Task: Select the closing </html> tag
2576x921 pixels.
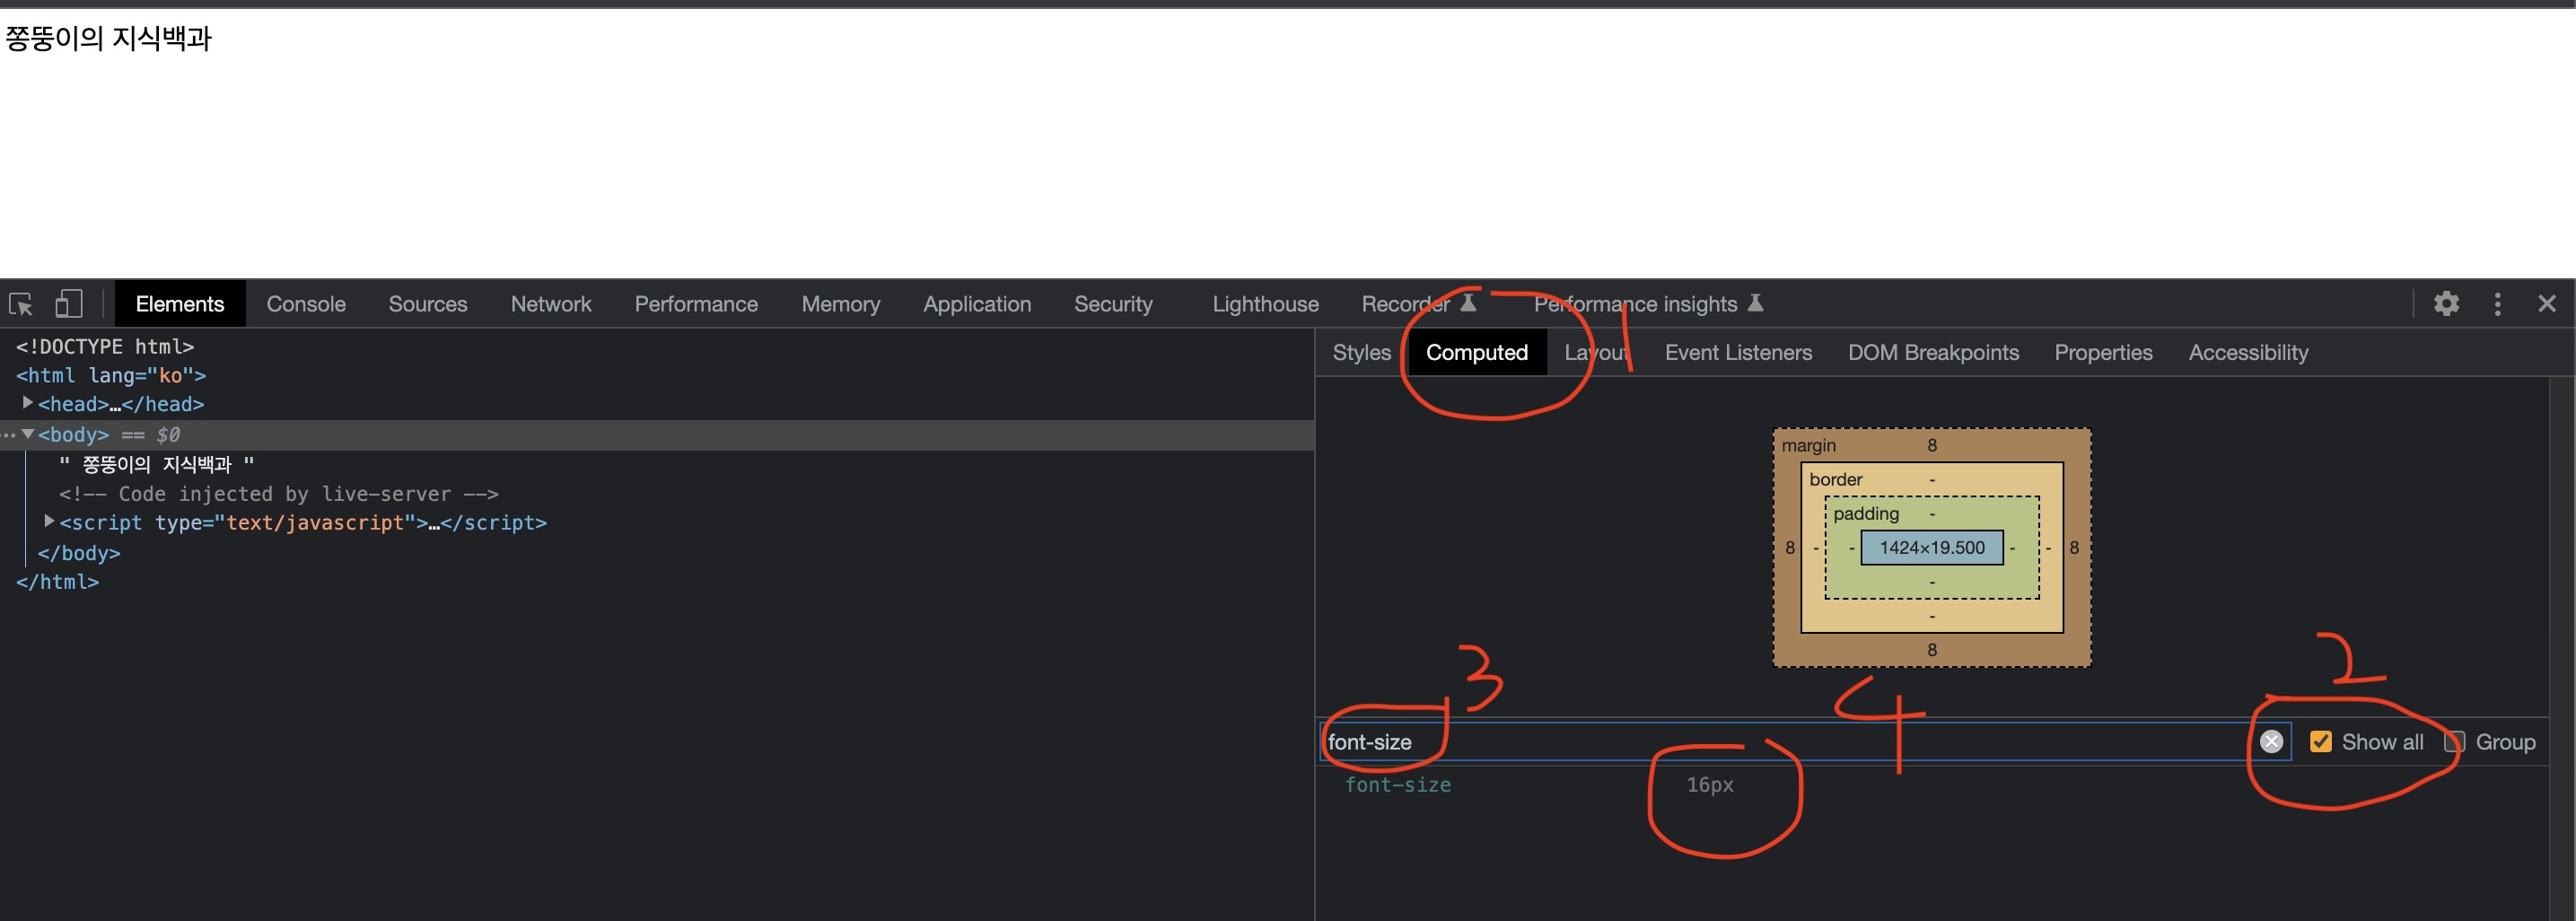Action: tap(57, 581)
